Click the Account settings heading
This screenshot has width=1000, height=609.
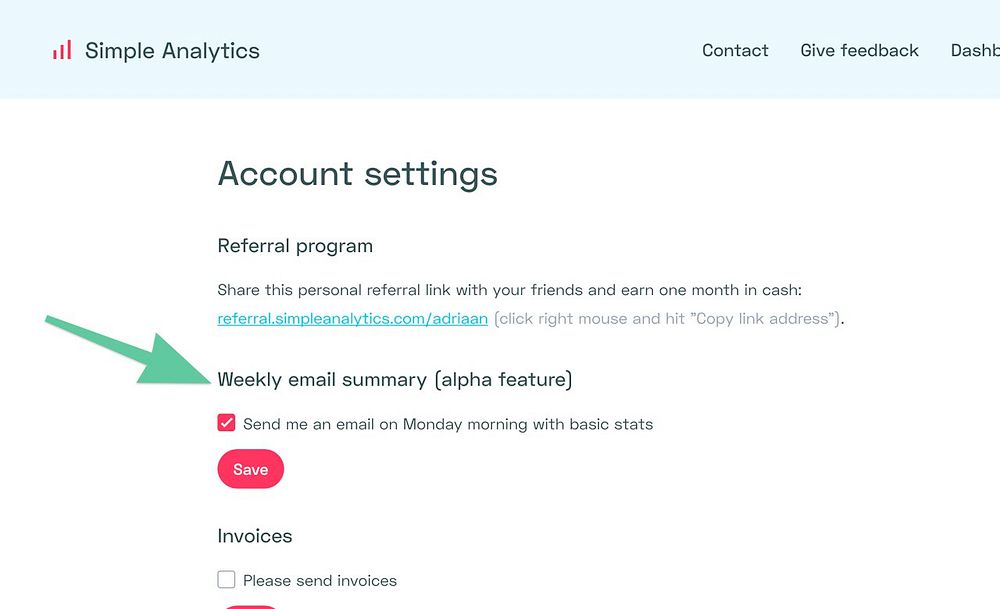(x=357, y=174)
